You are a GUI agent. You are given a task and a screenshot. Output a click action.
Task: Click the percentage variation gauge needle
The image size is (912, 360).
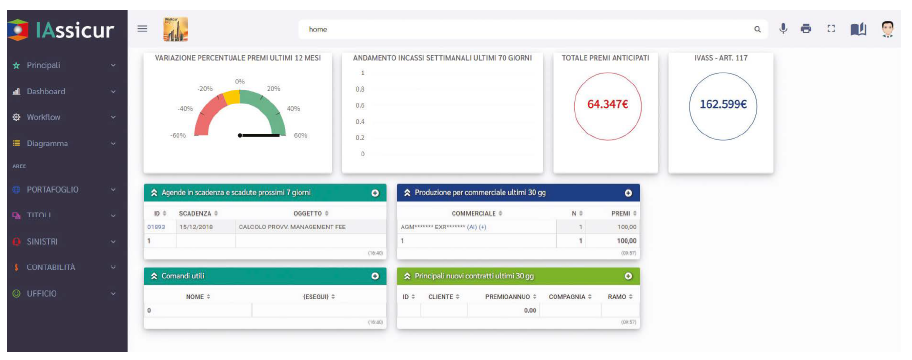pos(260,136)
